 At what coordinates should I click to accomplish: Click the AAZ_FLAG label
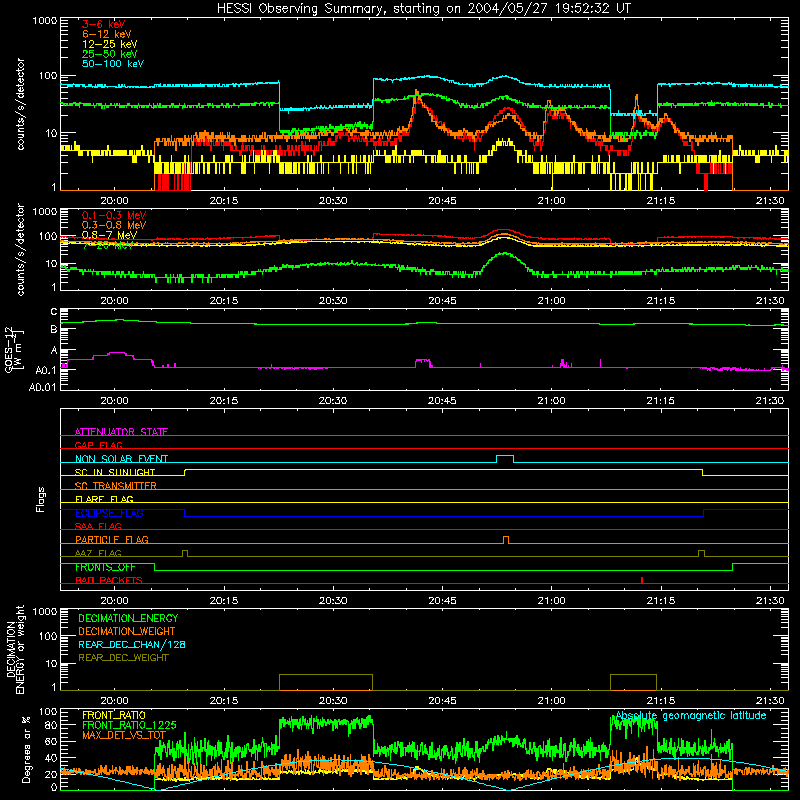[x=98, y=553]
